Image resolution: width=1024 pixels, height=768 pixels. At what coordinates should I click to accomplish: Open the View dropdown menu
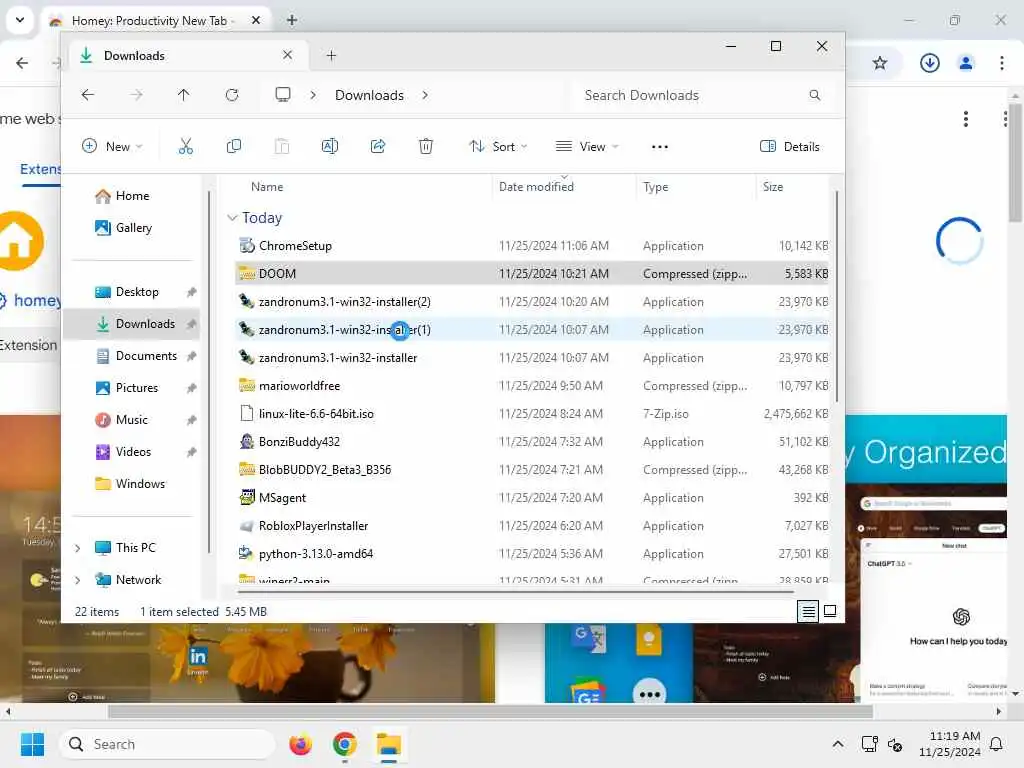coord(586,146)
